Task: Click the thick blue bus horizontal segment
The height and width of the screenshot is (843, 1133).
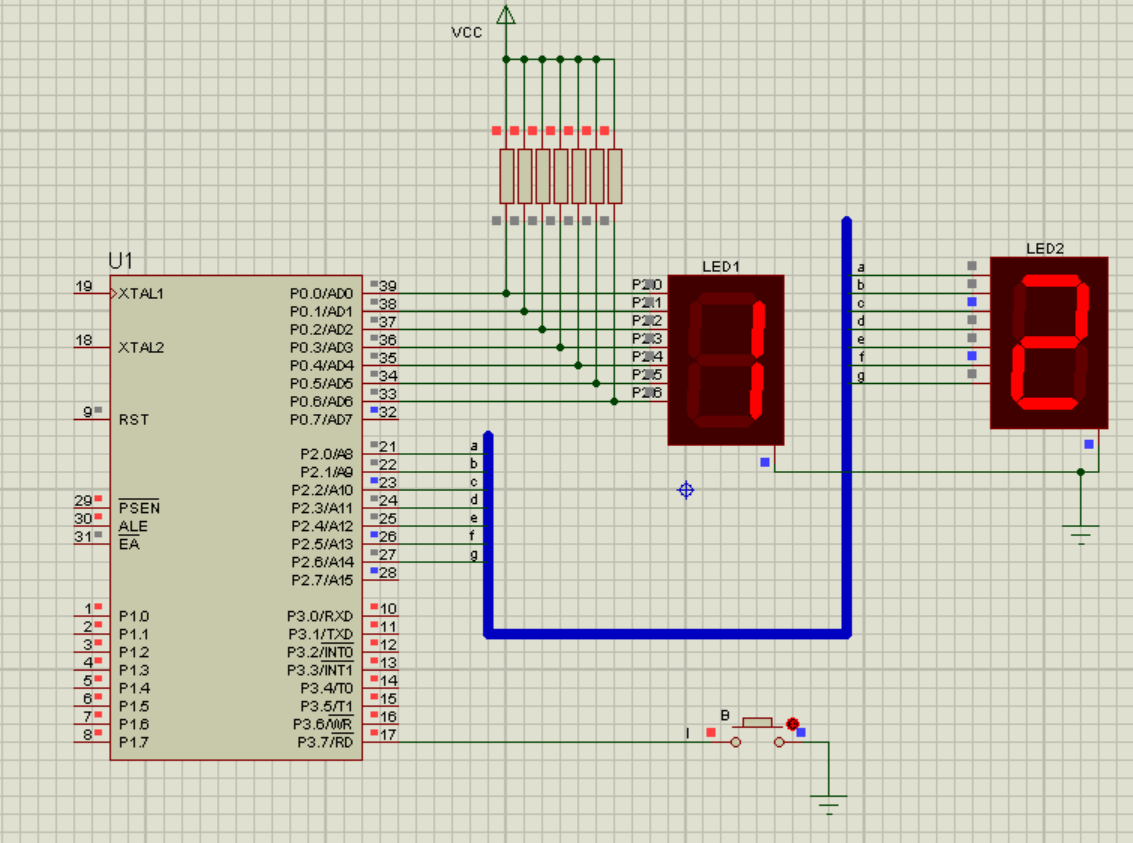Action: click(x=667, y=634)
